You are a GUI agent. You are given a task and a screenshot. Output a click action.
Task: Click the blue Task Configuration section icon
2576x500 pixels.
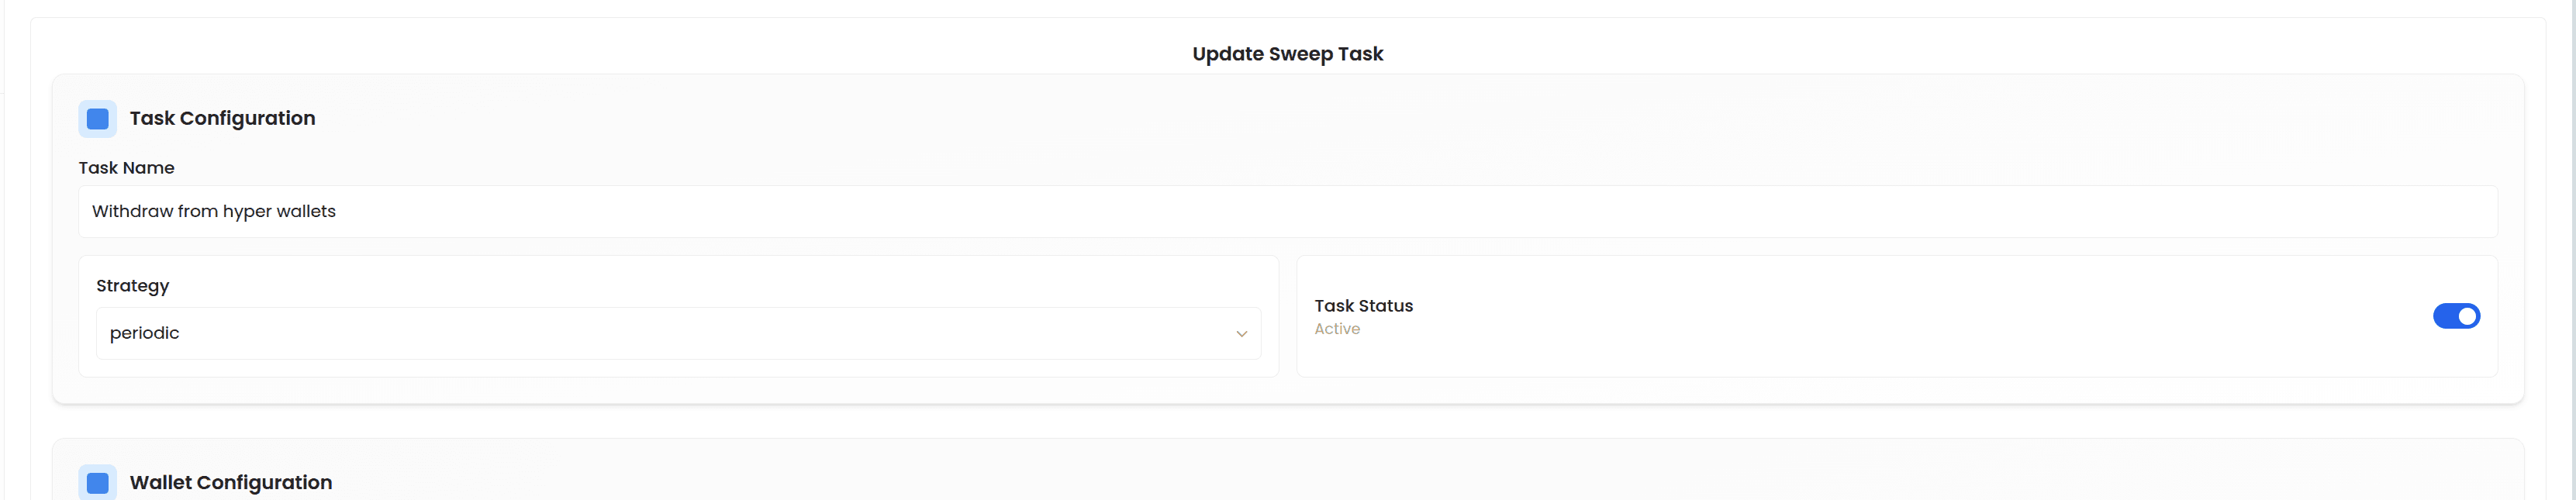point(97,119)
